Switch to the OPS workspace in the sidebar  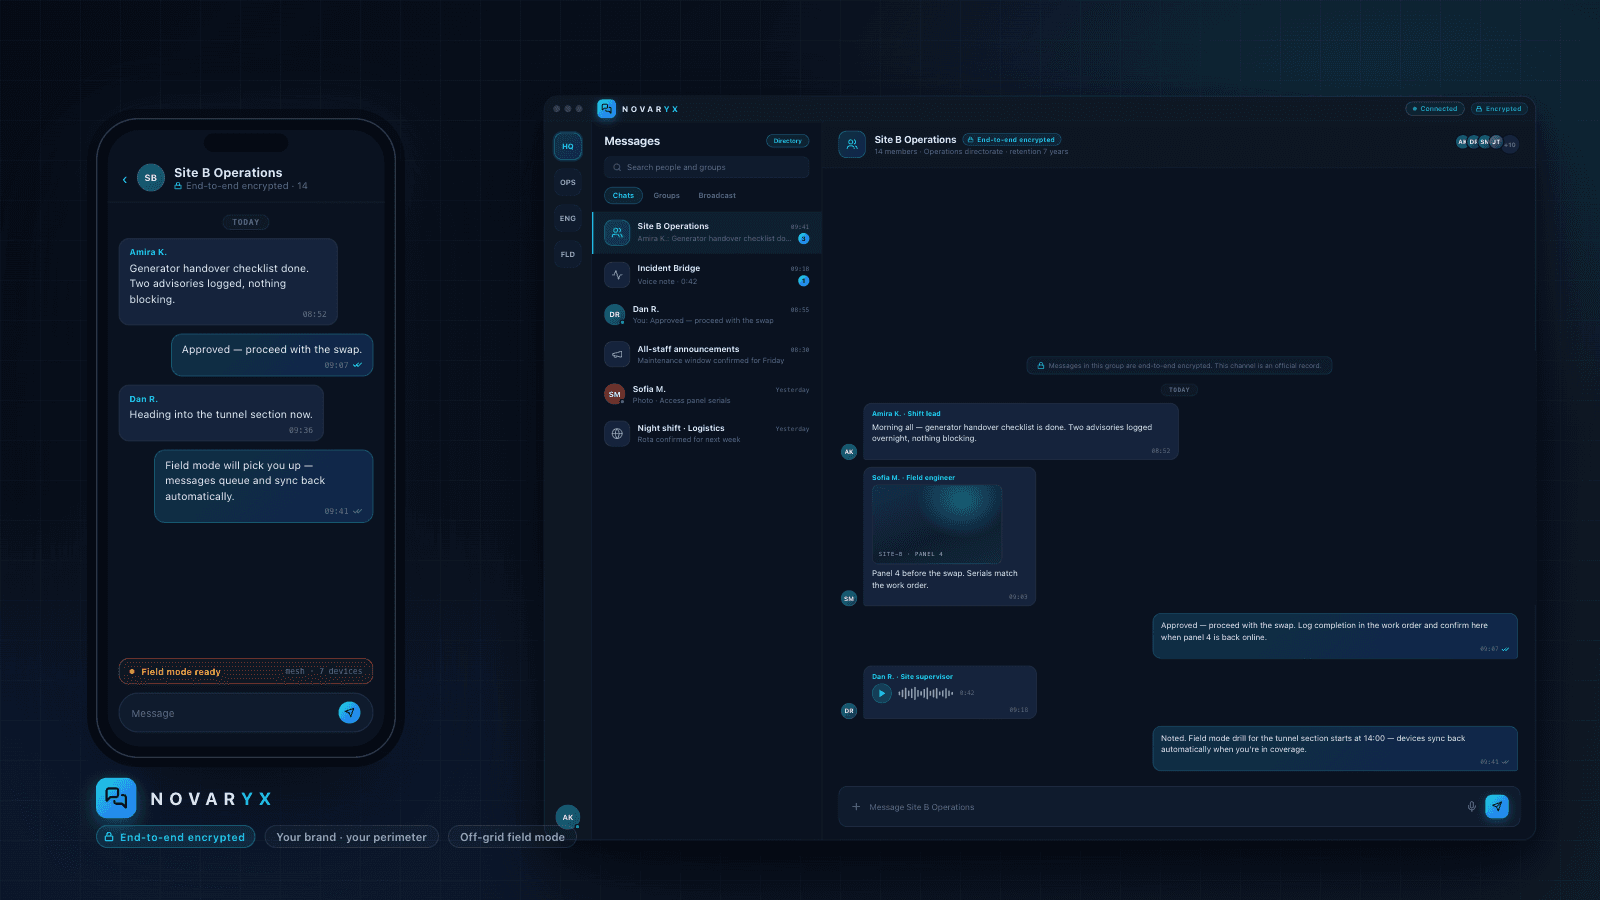pyautogui.click(x=568, y=182)
